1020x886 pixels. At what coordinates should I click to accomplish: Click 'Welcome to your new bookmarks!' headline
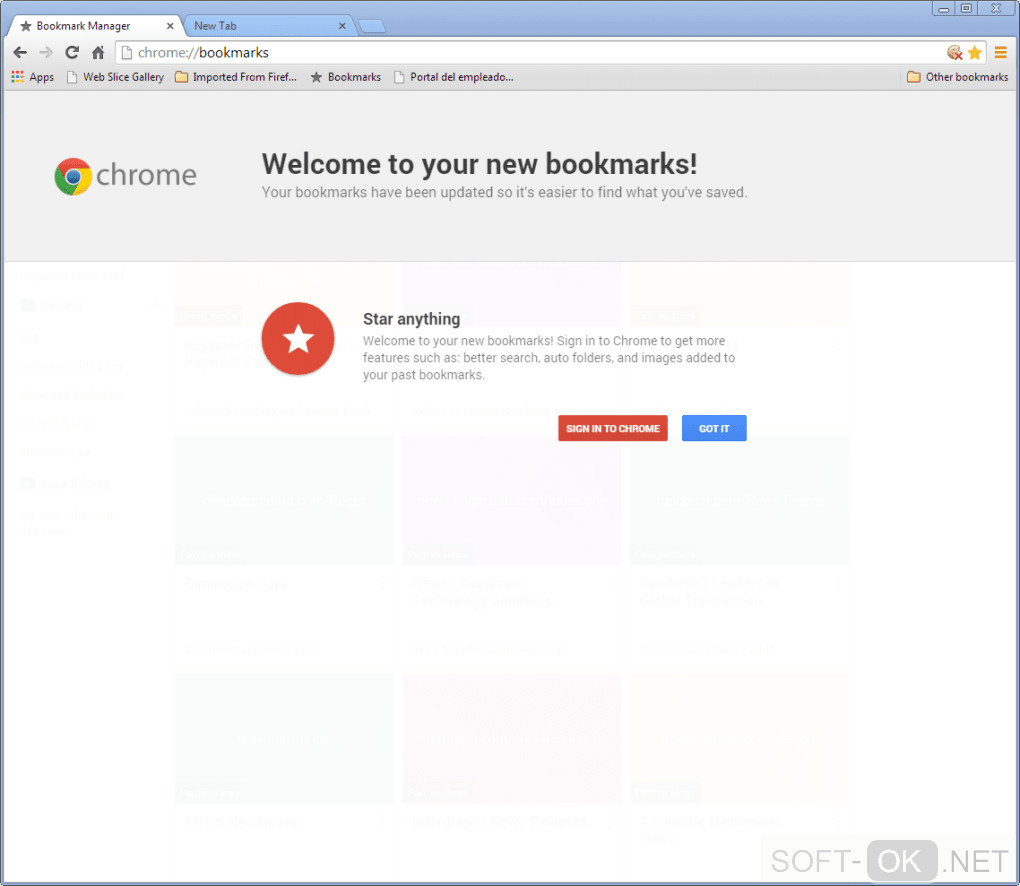click(479, 164)
